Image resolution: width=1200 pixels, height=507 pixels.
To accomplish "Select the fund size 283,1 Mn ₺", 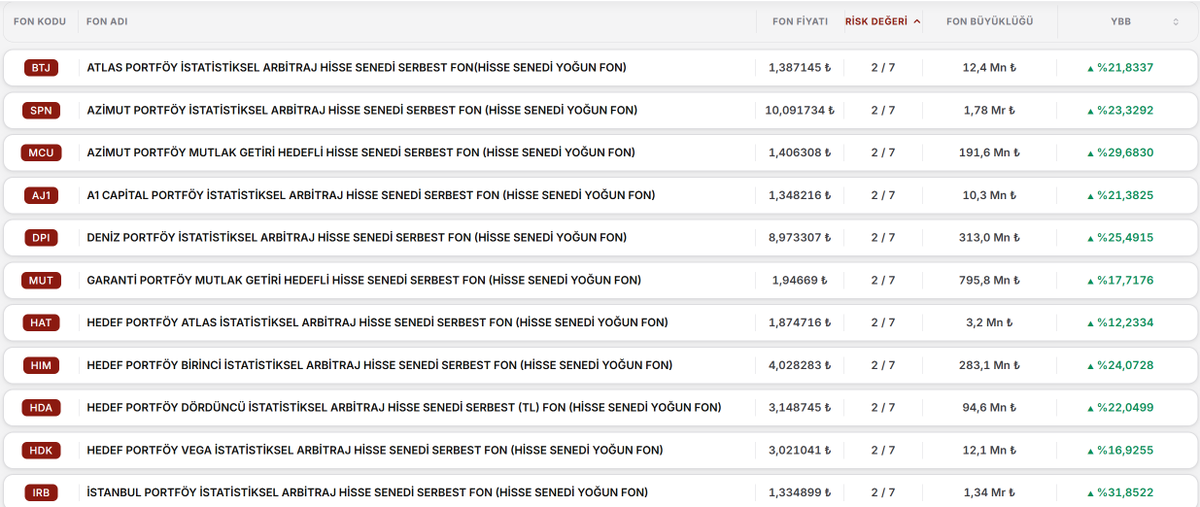I will pos(990,365).
